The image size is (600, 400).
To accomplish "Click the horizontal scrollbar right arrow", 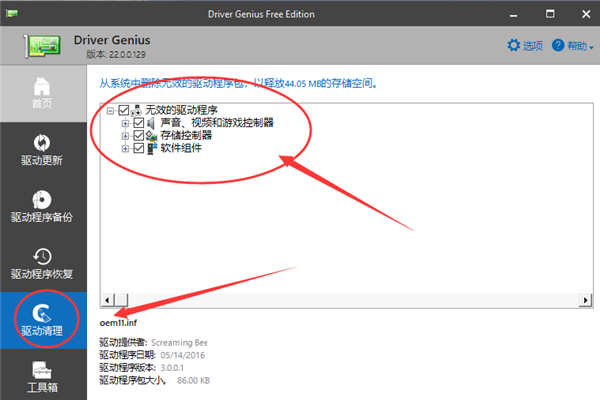I will (x=585, y=300).
